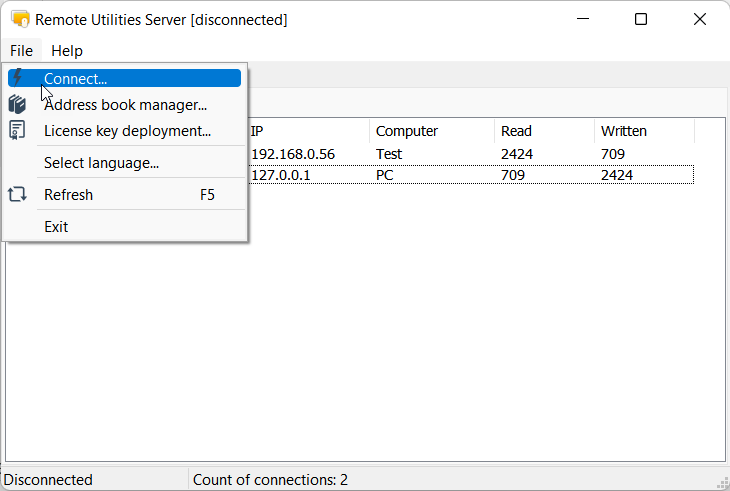Viewport: 730px width, 491px height.
Task: Click the Read column header
Action: (542, 131)
